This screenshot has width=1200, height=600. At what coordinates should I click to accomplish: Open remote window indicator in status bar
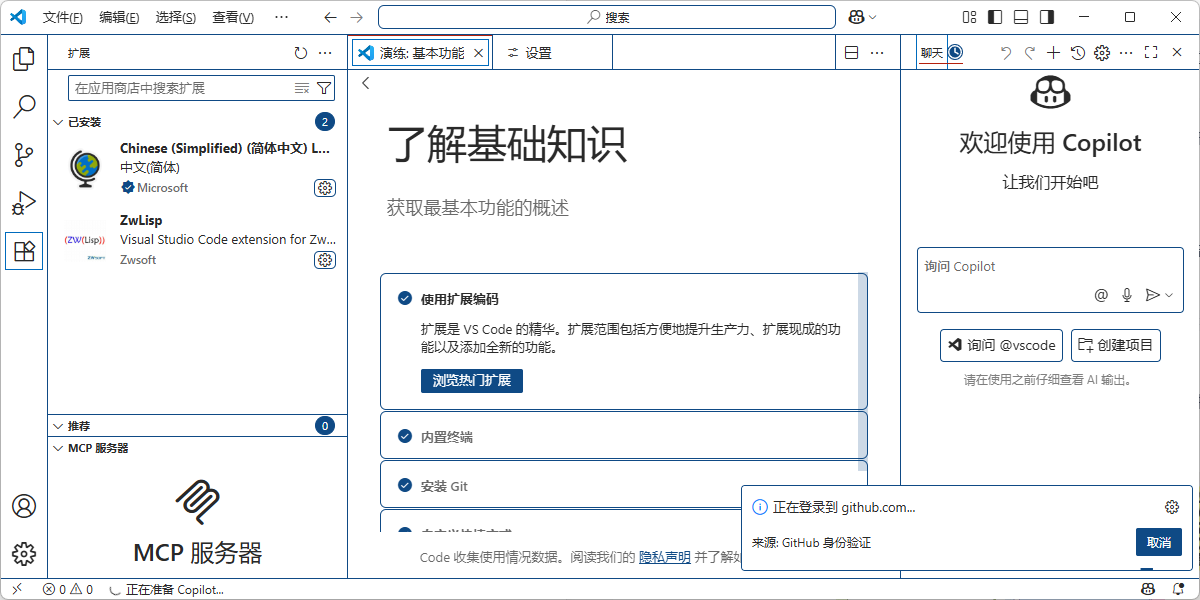pos(16,589)
